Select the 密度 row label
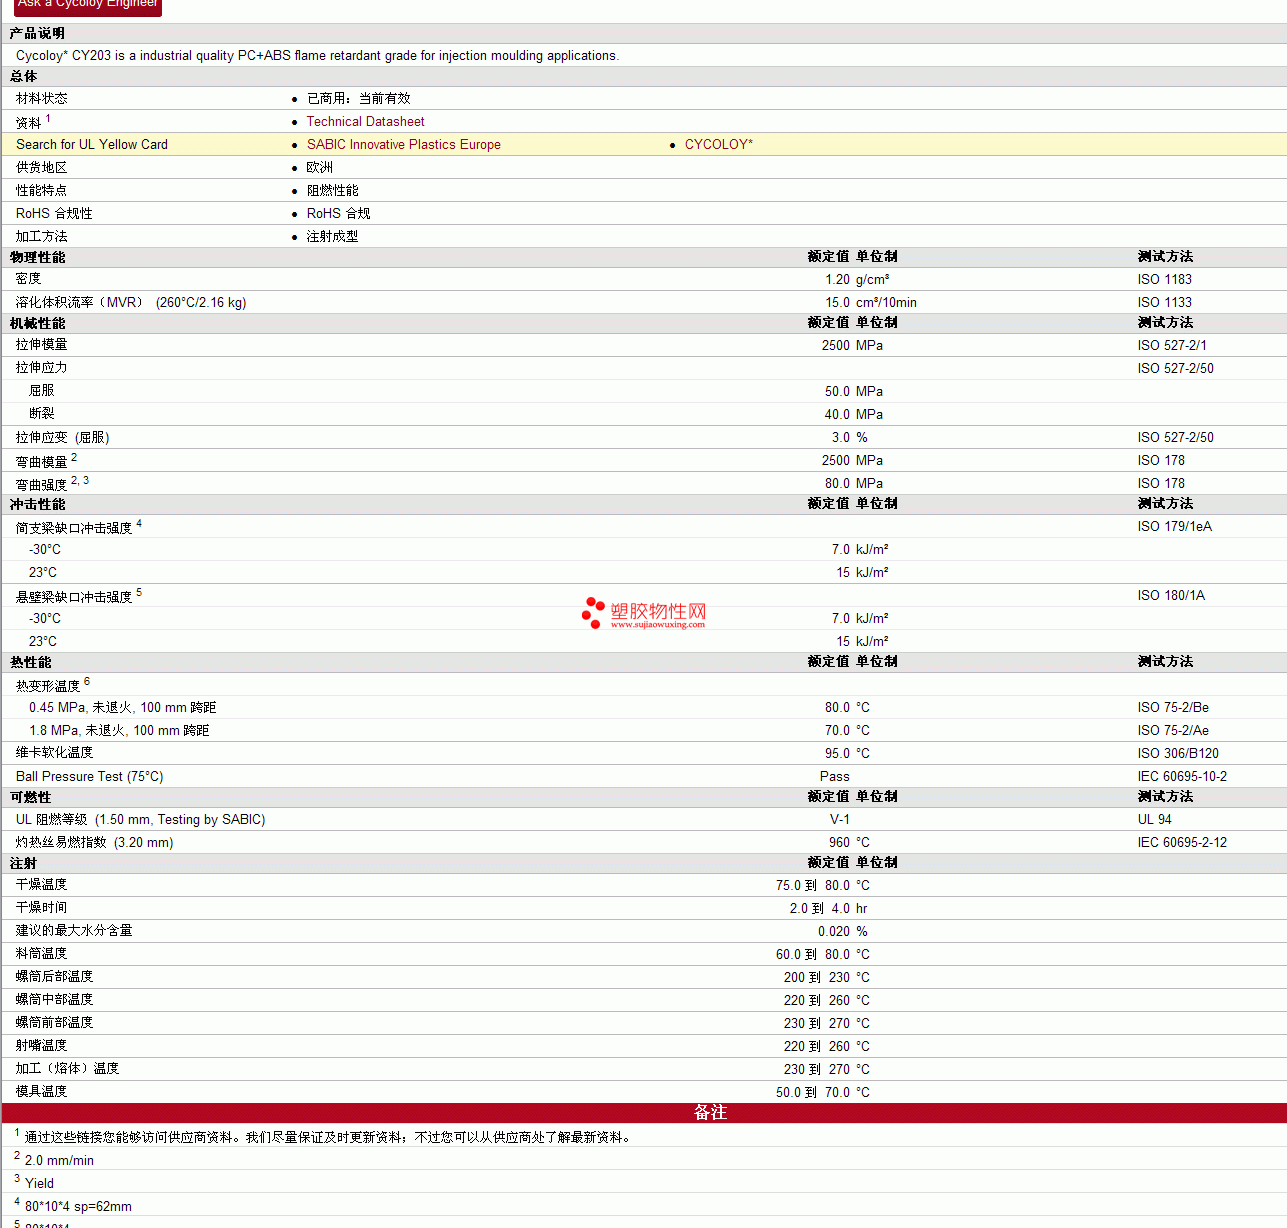The image size is (1287, 1228). pos(29,279)
